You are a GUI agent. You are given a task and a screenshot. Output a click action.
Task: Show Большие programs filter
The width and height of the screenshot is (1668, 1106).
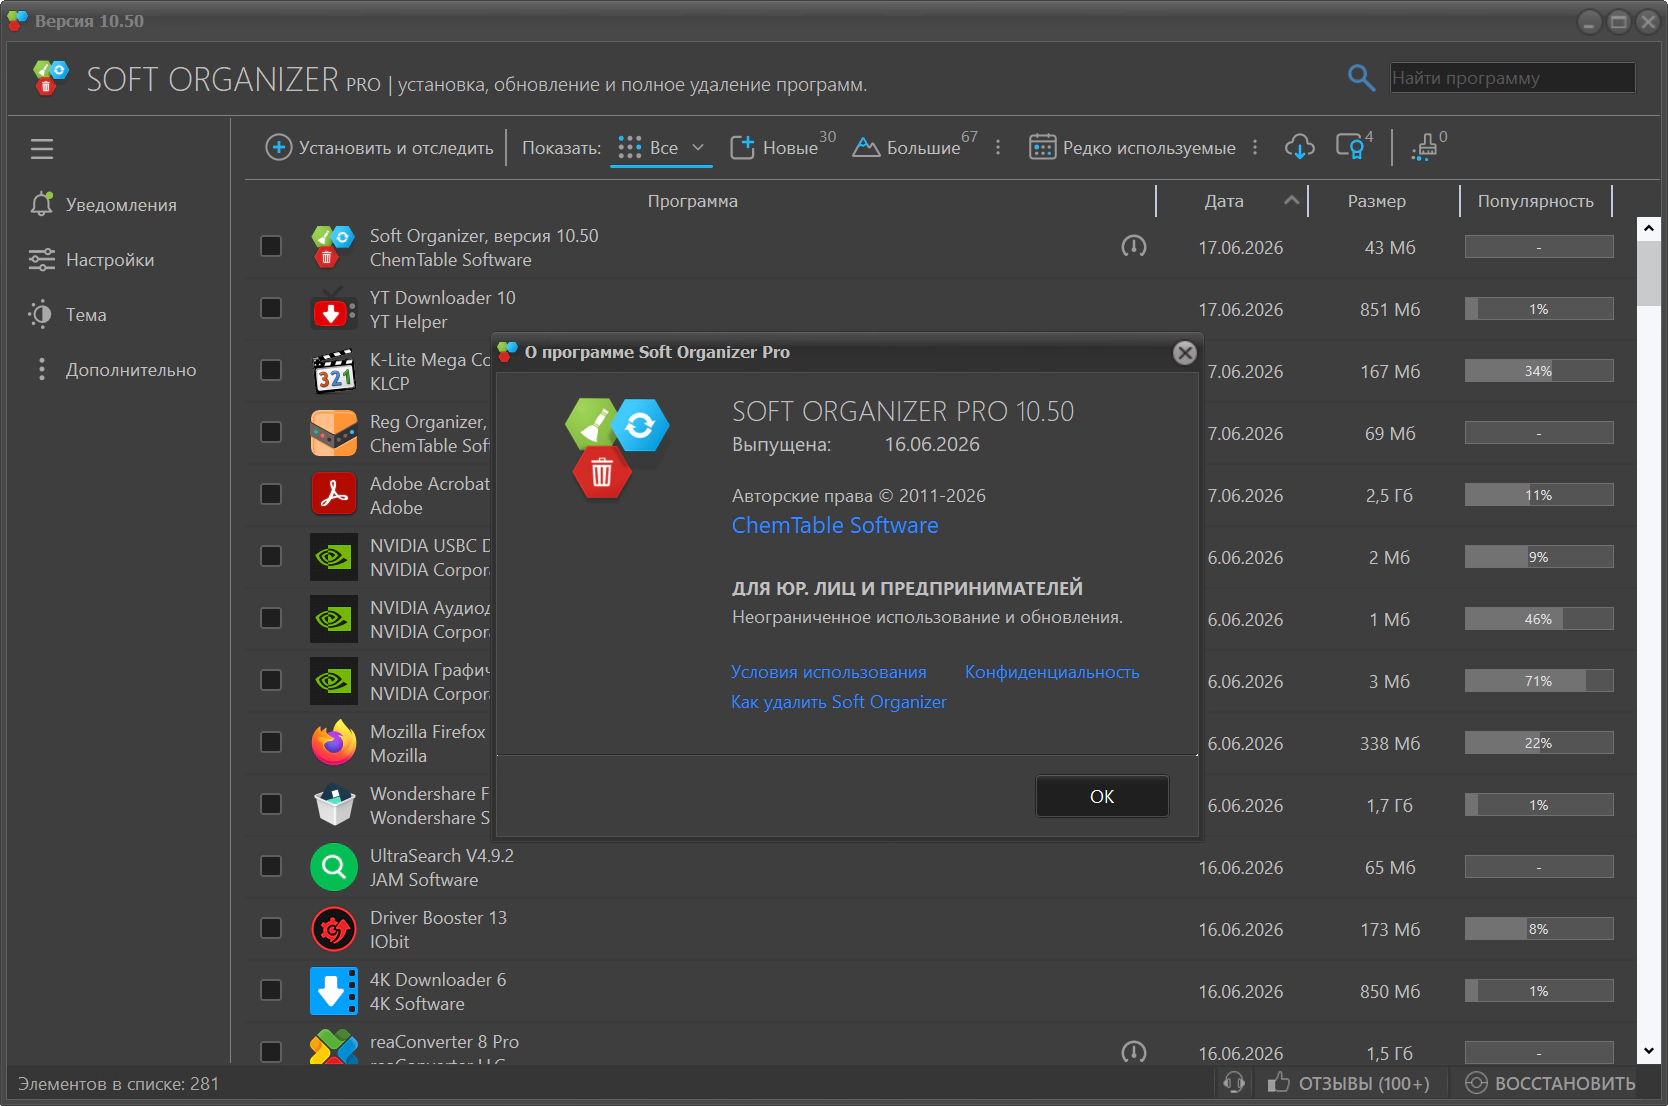914,147
